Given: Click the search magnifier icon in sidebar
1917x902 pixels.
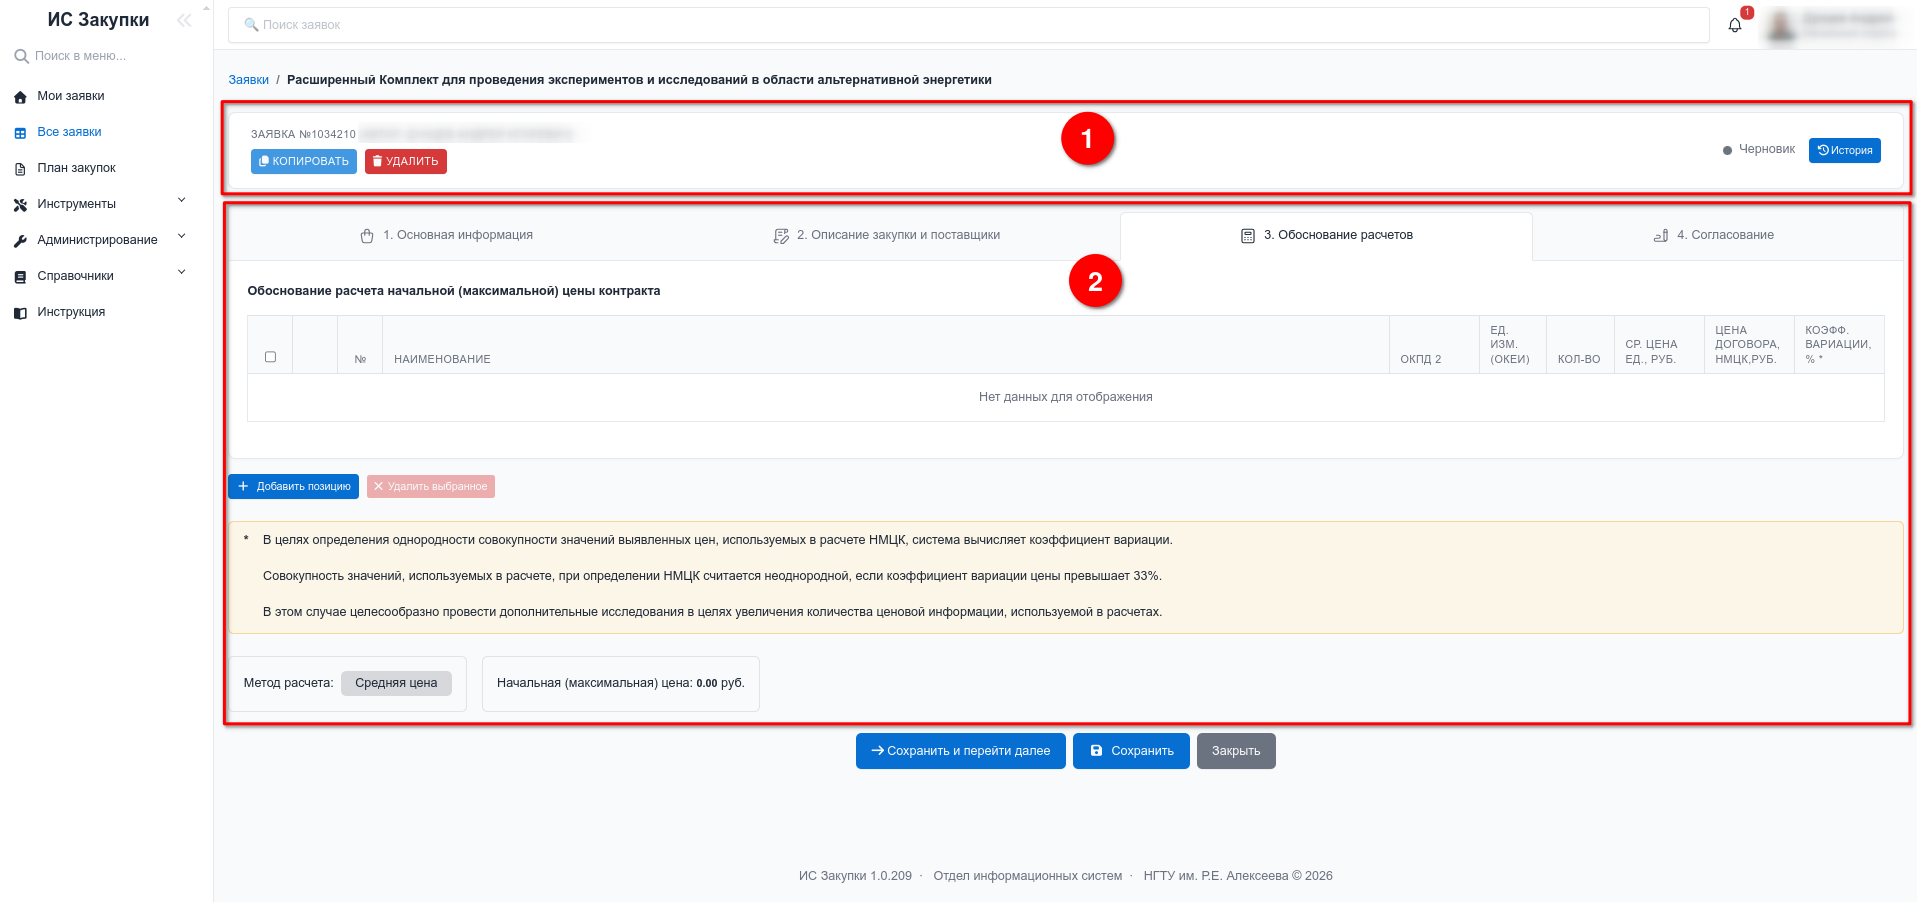Looking at the screenshot, I should click(21, 56).
